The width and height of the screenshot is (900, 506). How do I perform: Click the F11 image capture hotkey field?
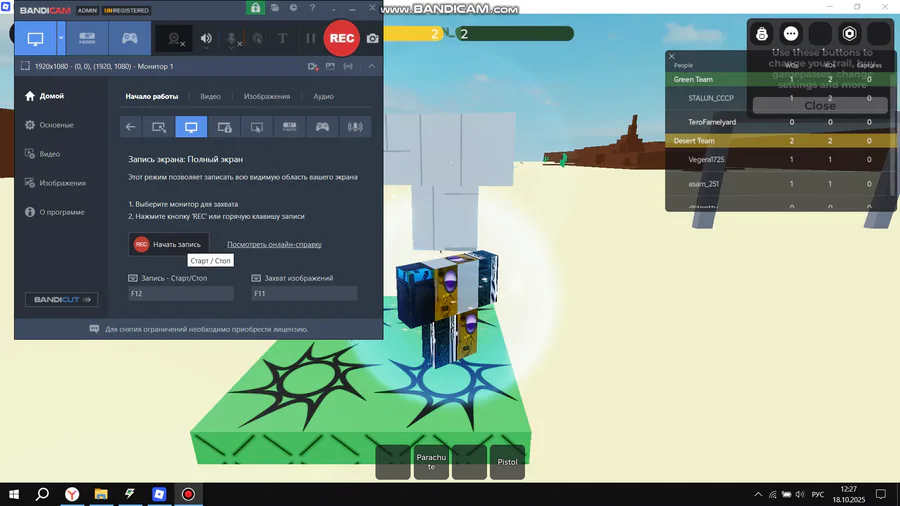pyautogui.click(x=304, y=293)
